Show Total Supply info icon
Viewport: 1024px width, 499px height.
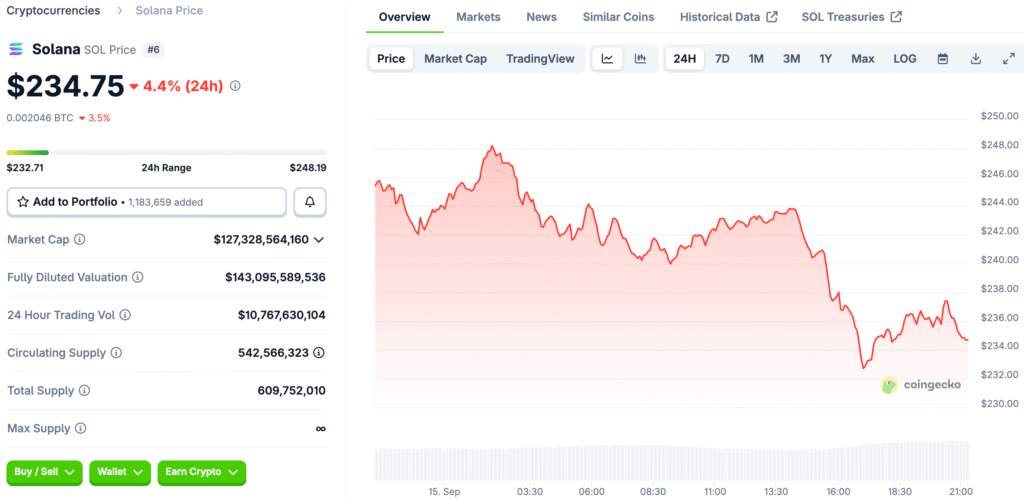pos(85,391)
